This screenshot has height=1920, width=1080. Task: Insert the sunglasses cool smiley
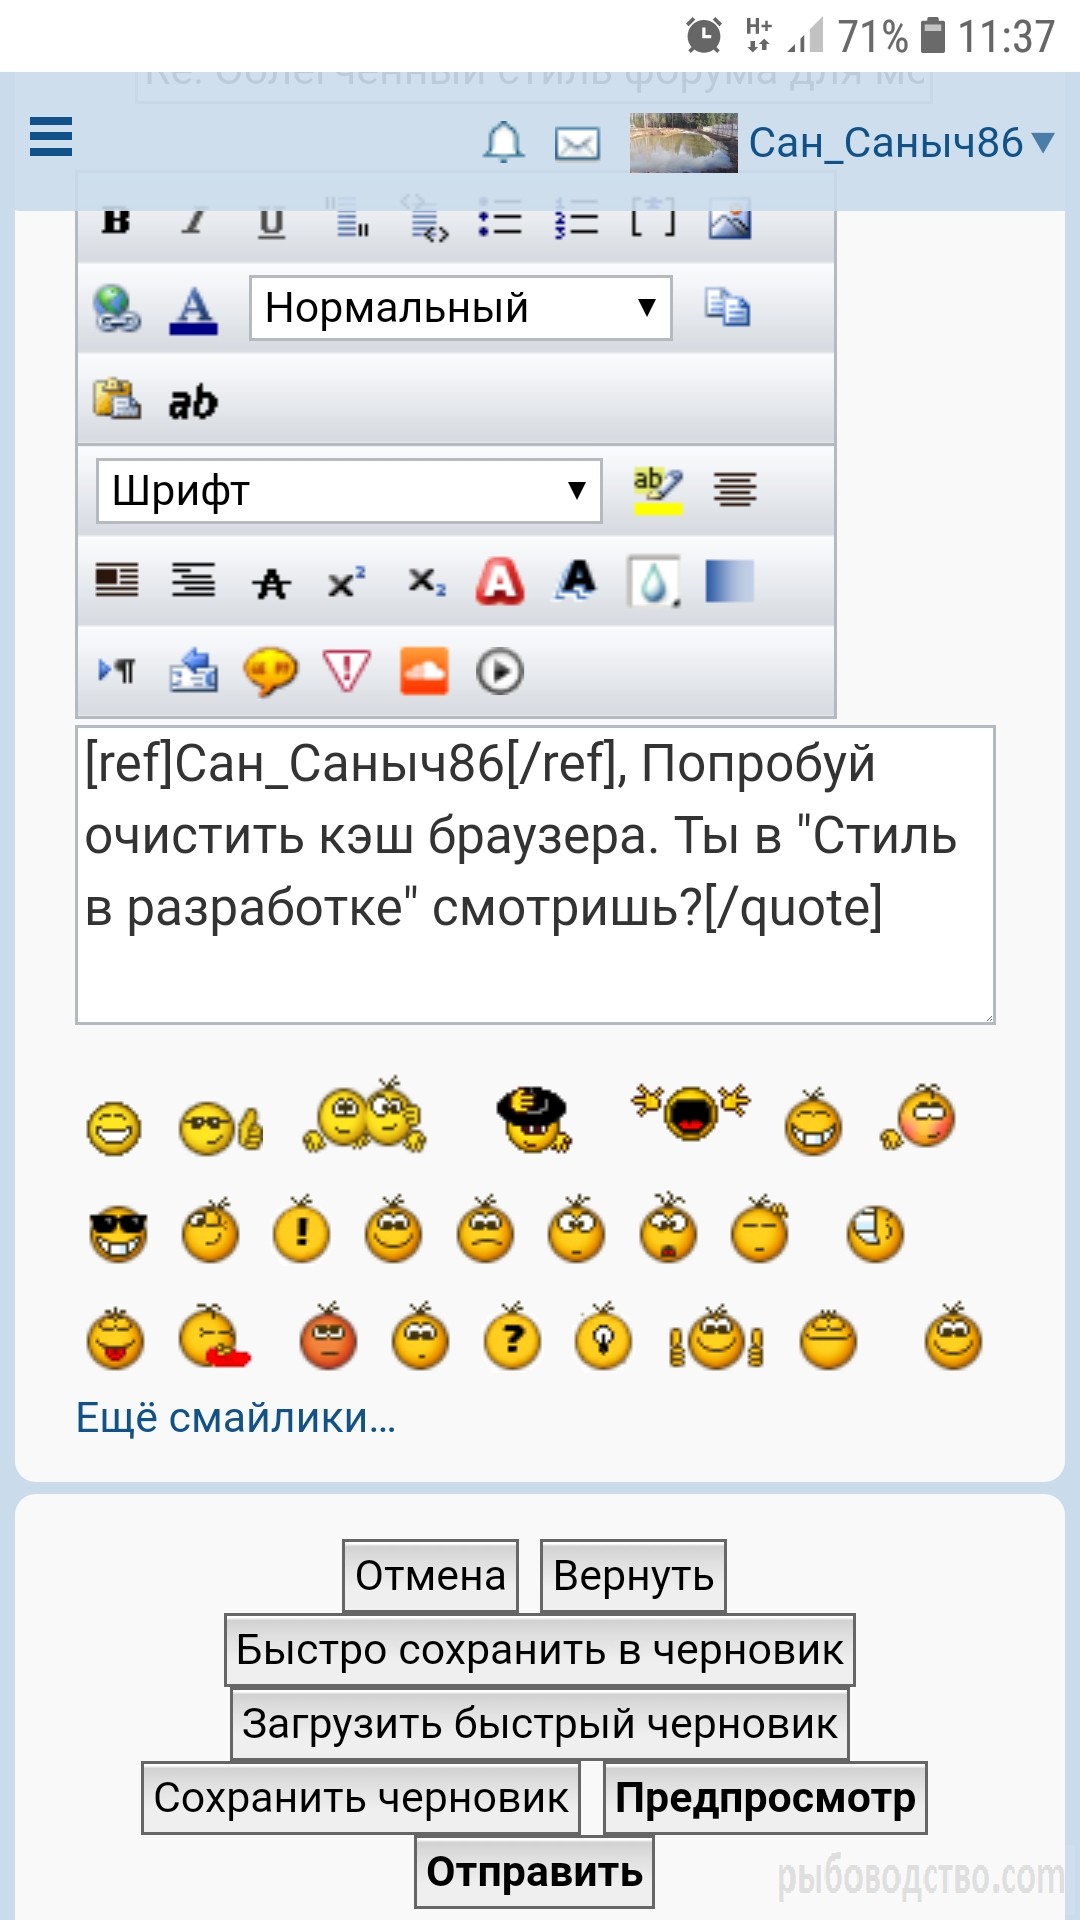coord(118,1233)
